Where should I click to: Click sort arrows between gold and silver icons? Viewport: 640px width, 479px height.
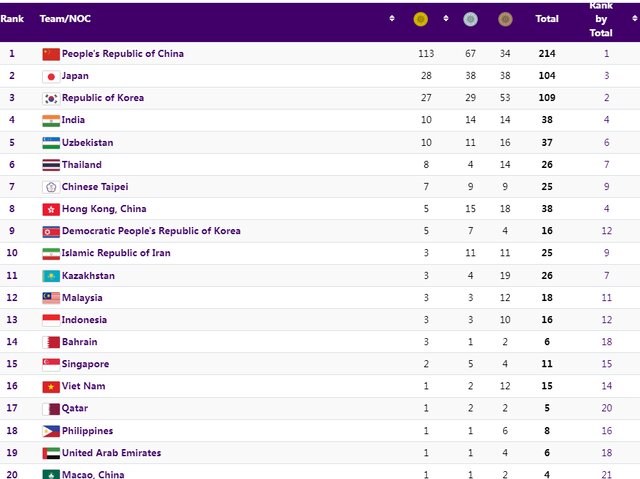click(x=446, y=19)
